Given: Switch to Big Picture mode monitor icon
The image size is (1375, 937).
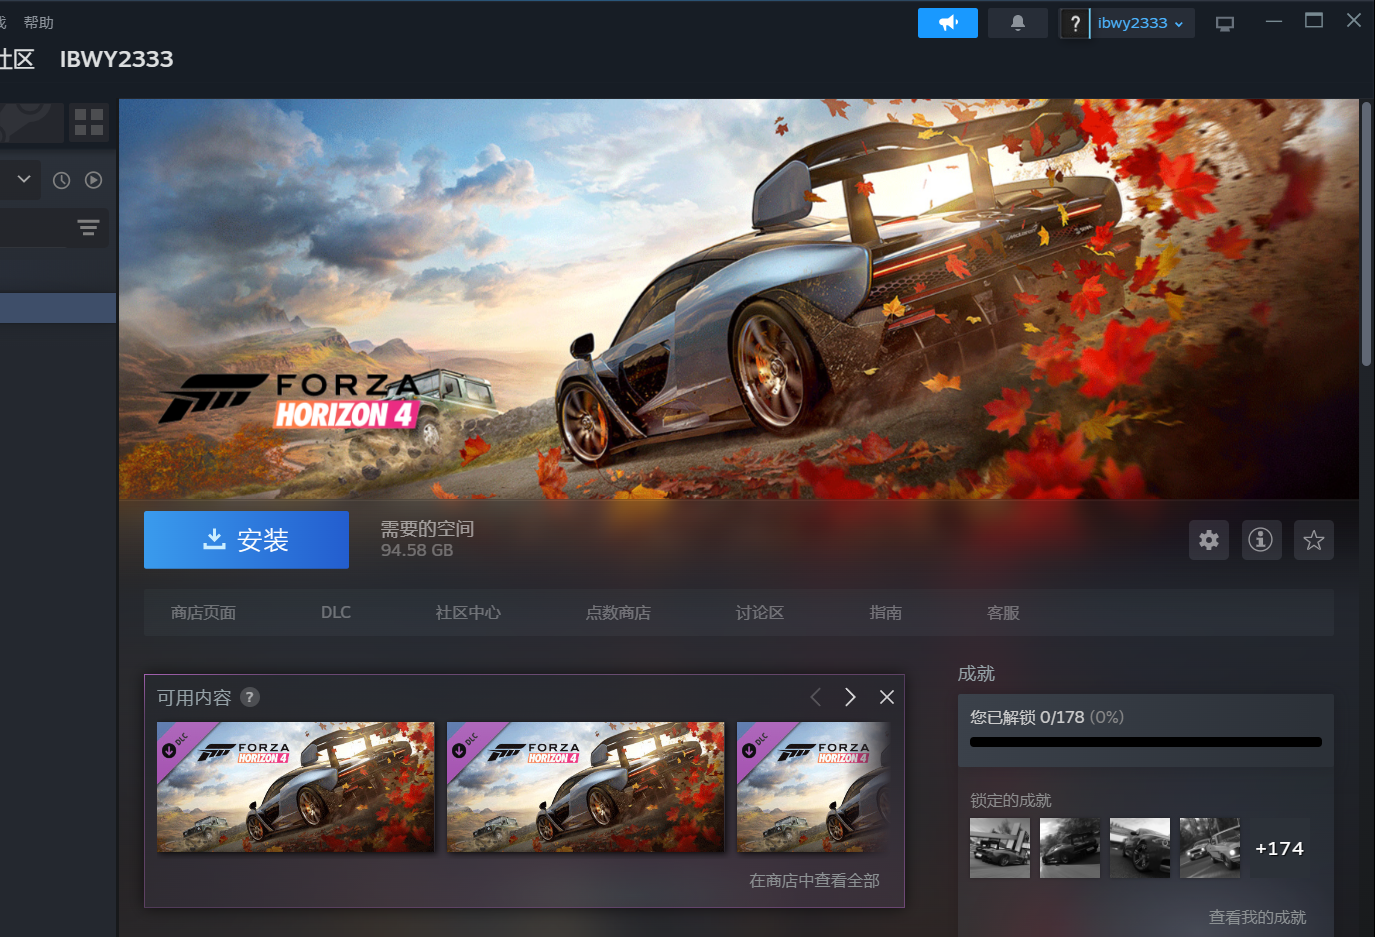Looking at the screenshot, I should tap(1225, 24).
